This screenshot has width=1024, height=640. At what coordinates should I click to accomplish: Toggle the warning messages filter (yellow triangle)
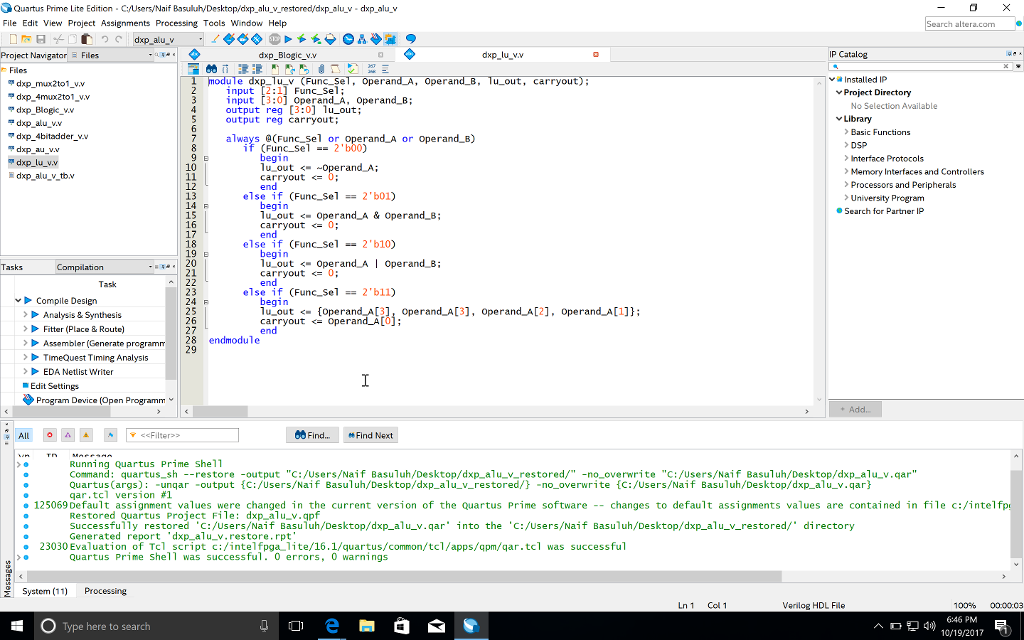pos(86,435)
